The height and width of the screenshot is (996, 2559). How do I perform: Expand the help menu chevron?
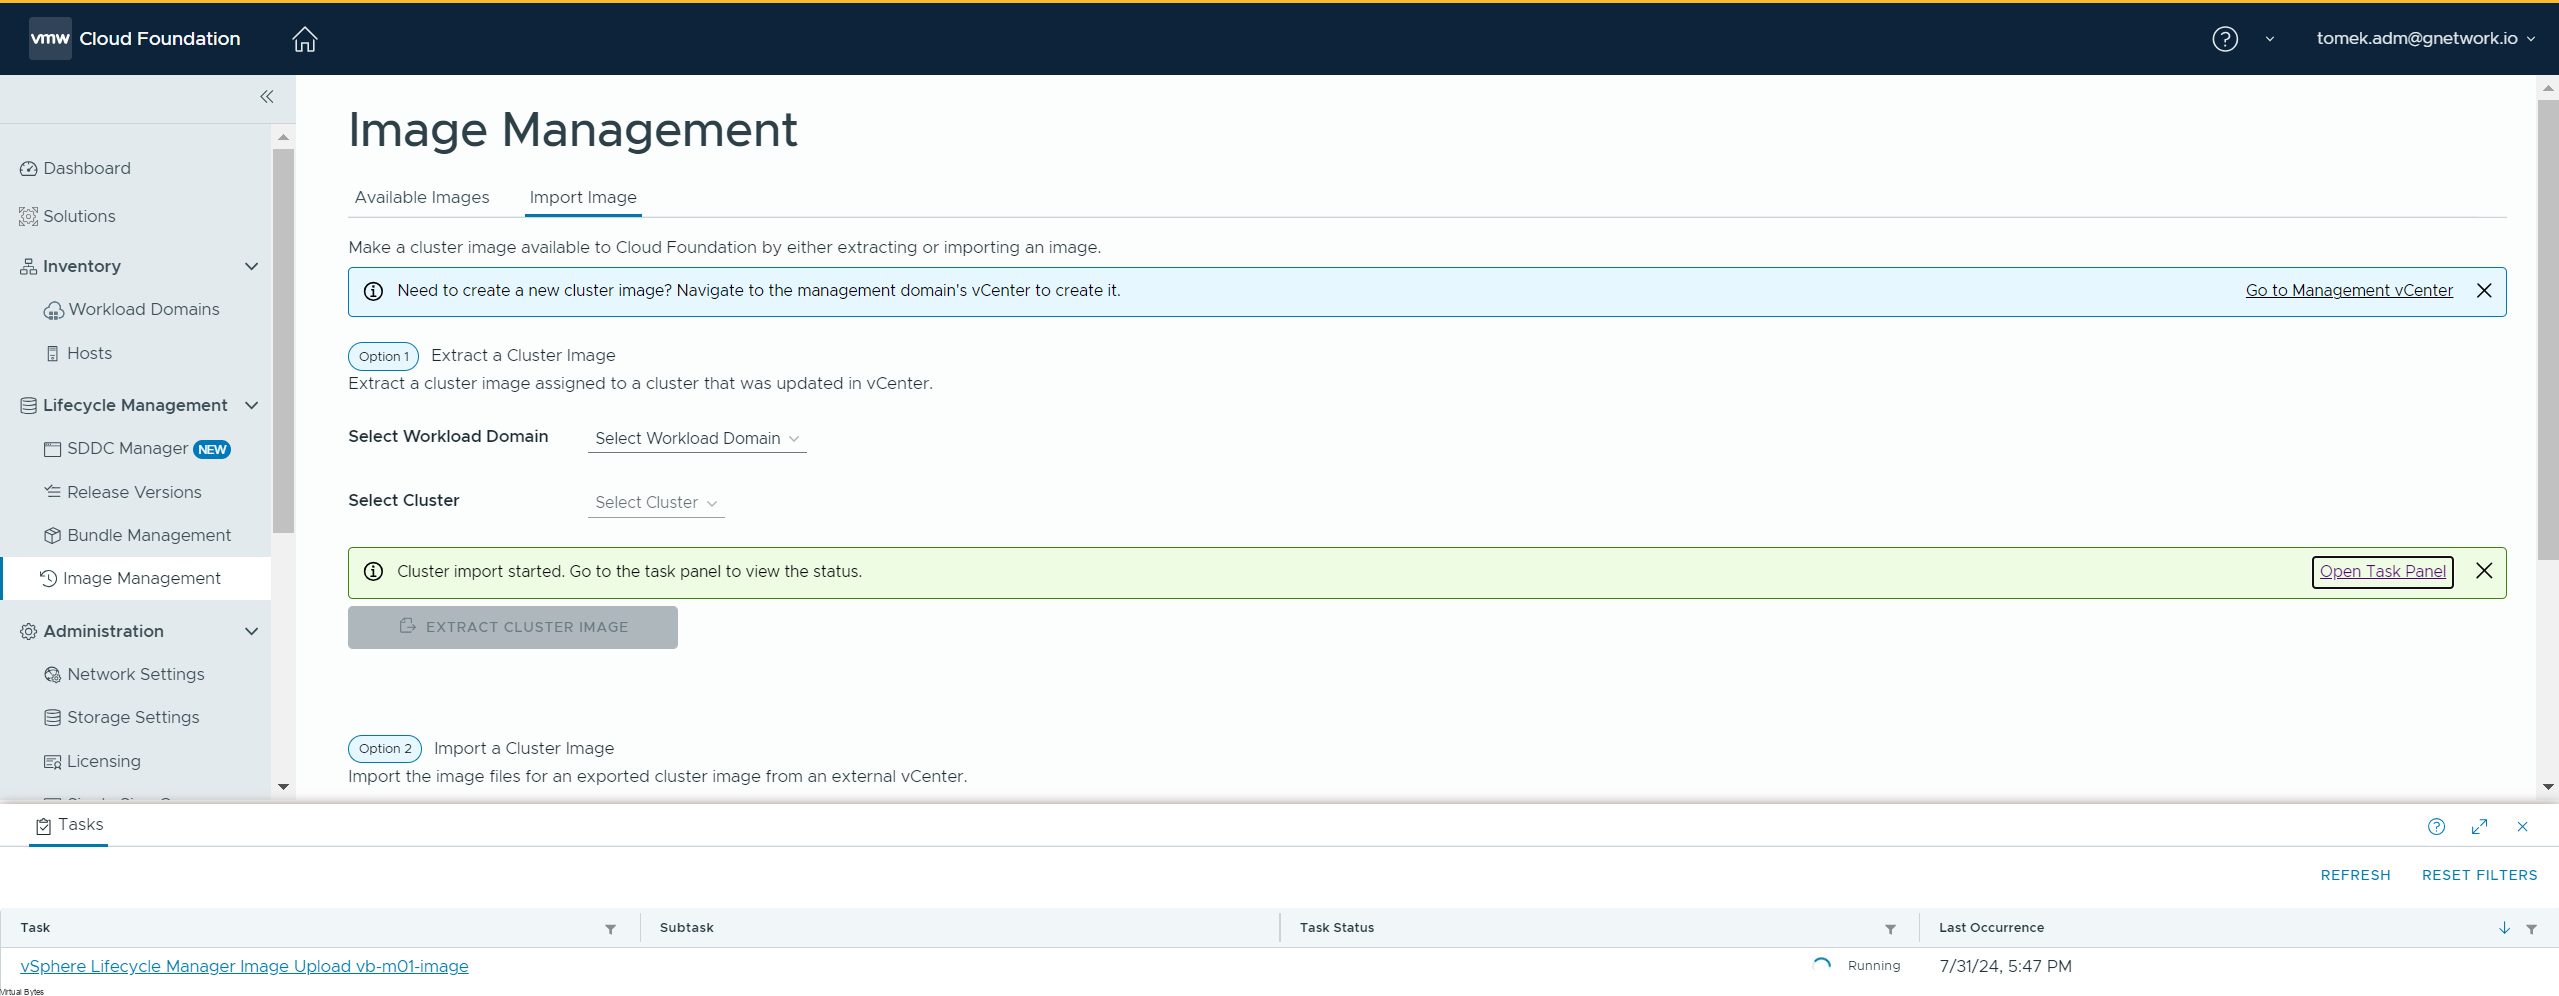[x=2270, y=39]
